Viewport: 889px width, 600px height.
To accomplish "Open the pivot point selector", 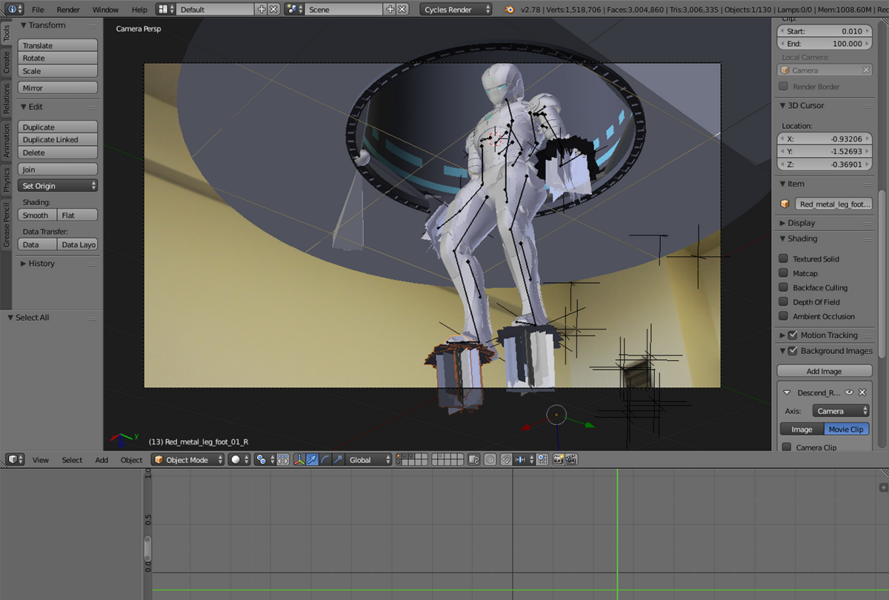I will tap(265, 459).
